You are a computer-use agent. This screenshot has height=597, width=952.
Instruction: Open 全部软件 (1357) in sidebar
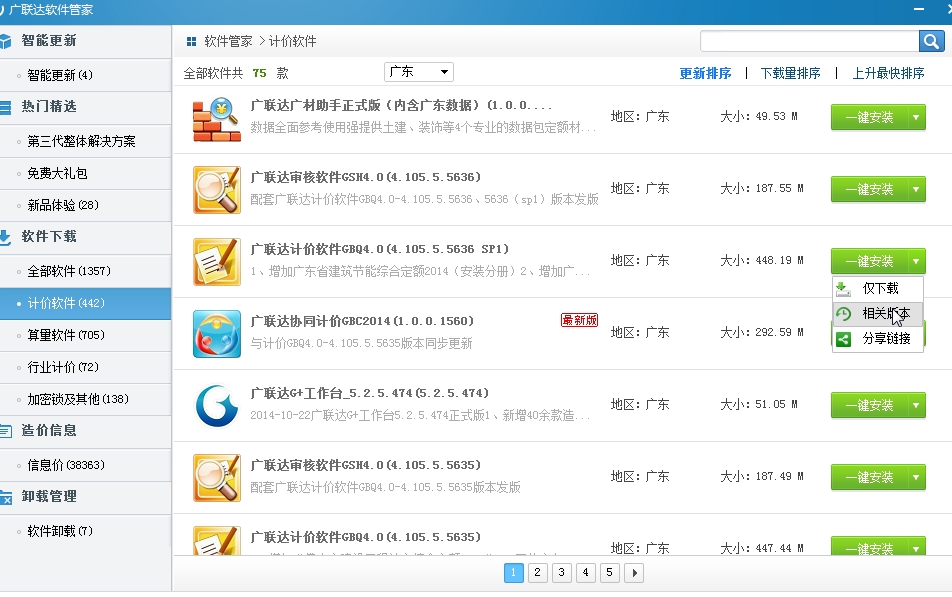(x=85, y=271)
